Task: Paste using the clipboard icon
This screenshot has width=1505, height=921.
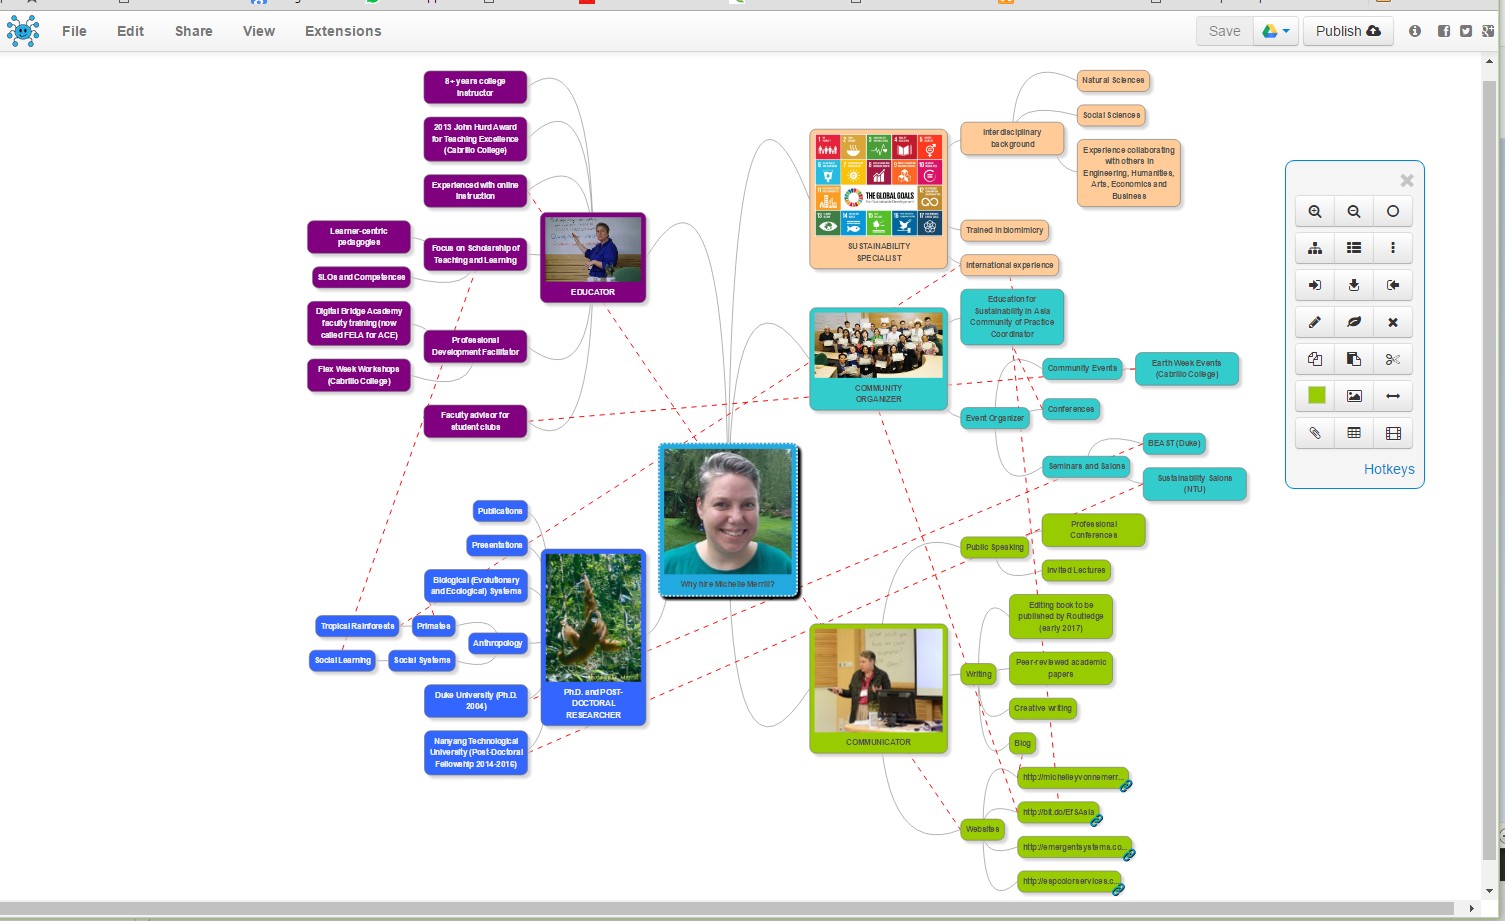Action: click(1354, 359)
